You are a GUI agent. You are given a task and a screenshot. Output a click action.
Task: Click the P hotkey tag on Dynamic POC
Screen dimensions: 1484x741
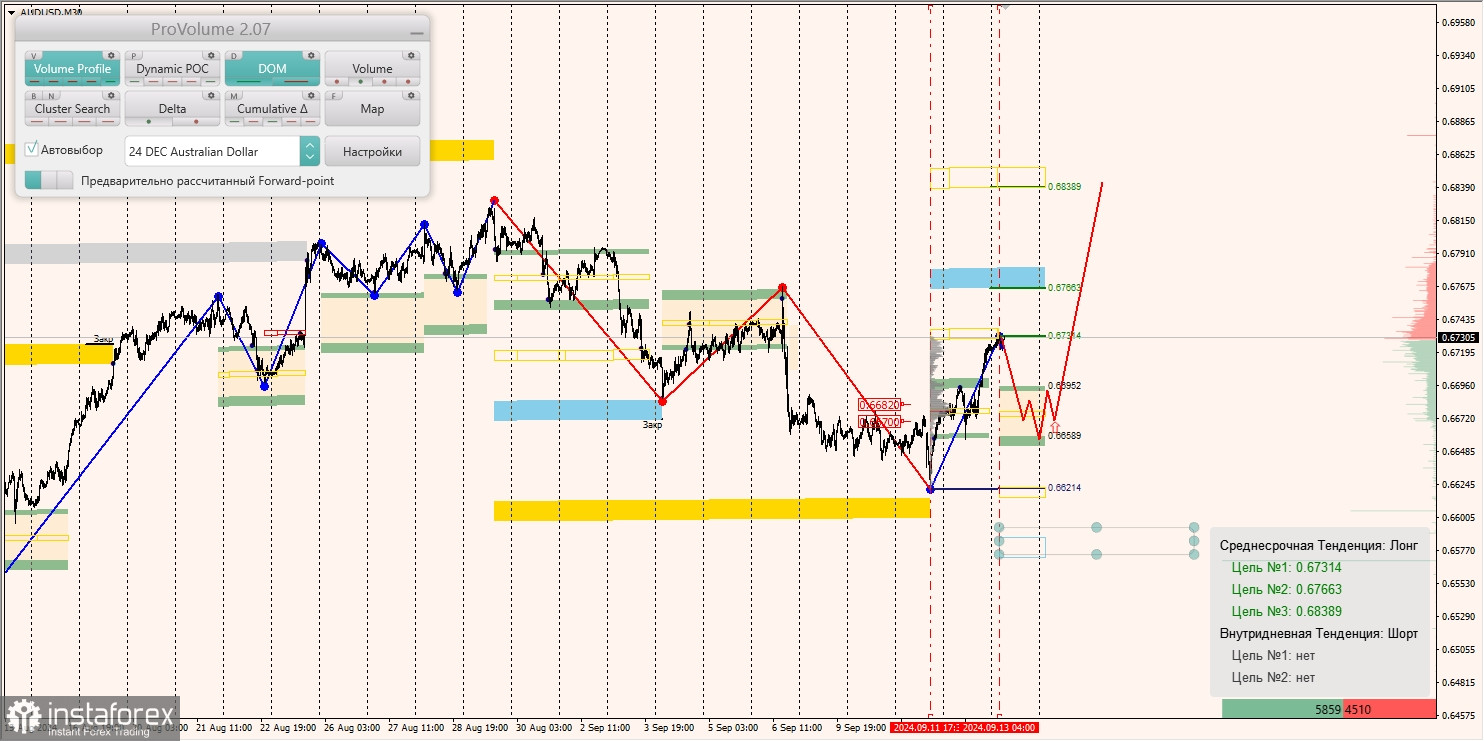(135, 56)
